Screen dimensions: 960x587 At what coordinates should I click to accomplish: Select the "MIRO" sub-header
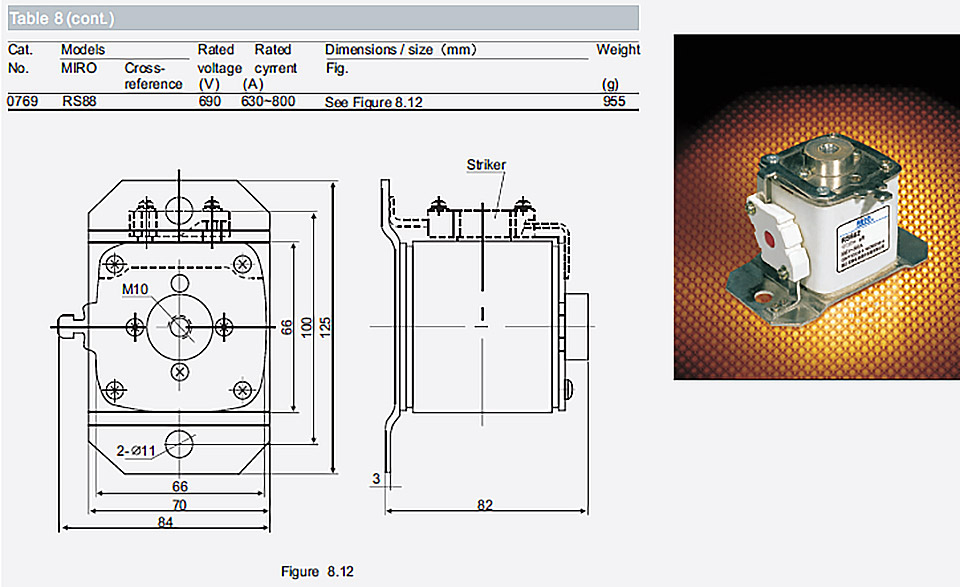click(78, 68)
